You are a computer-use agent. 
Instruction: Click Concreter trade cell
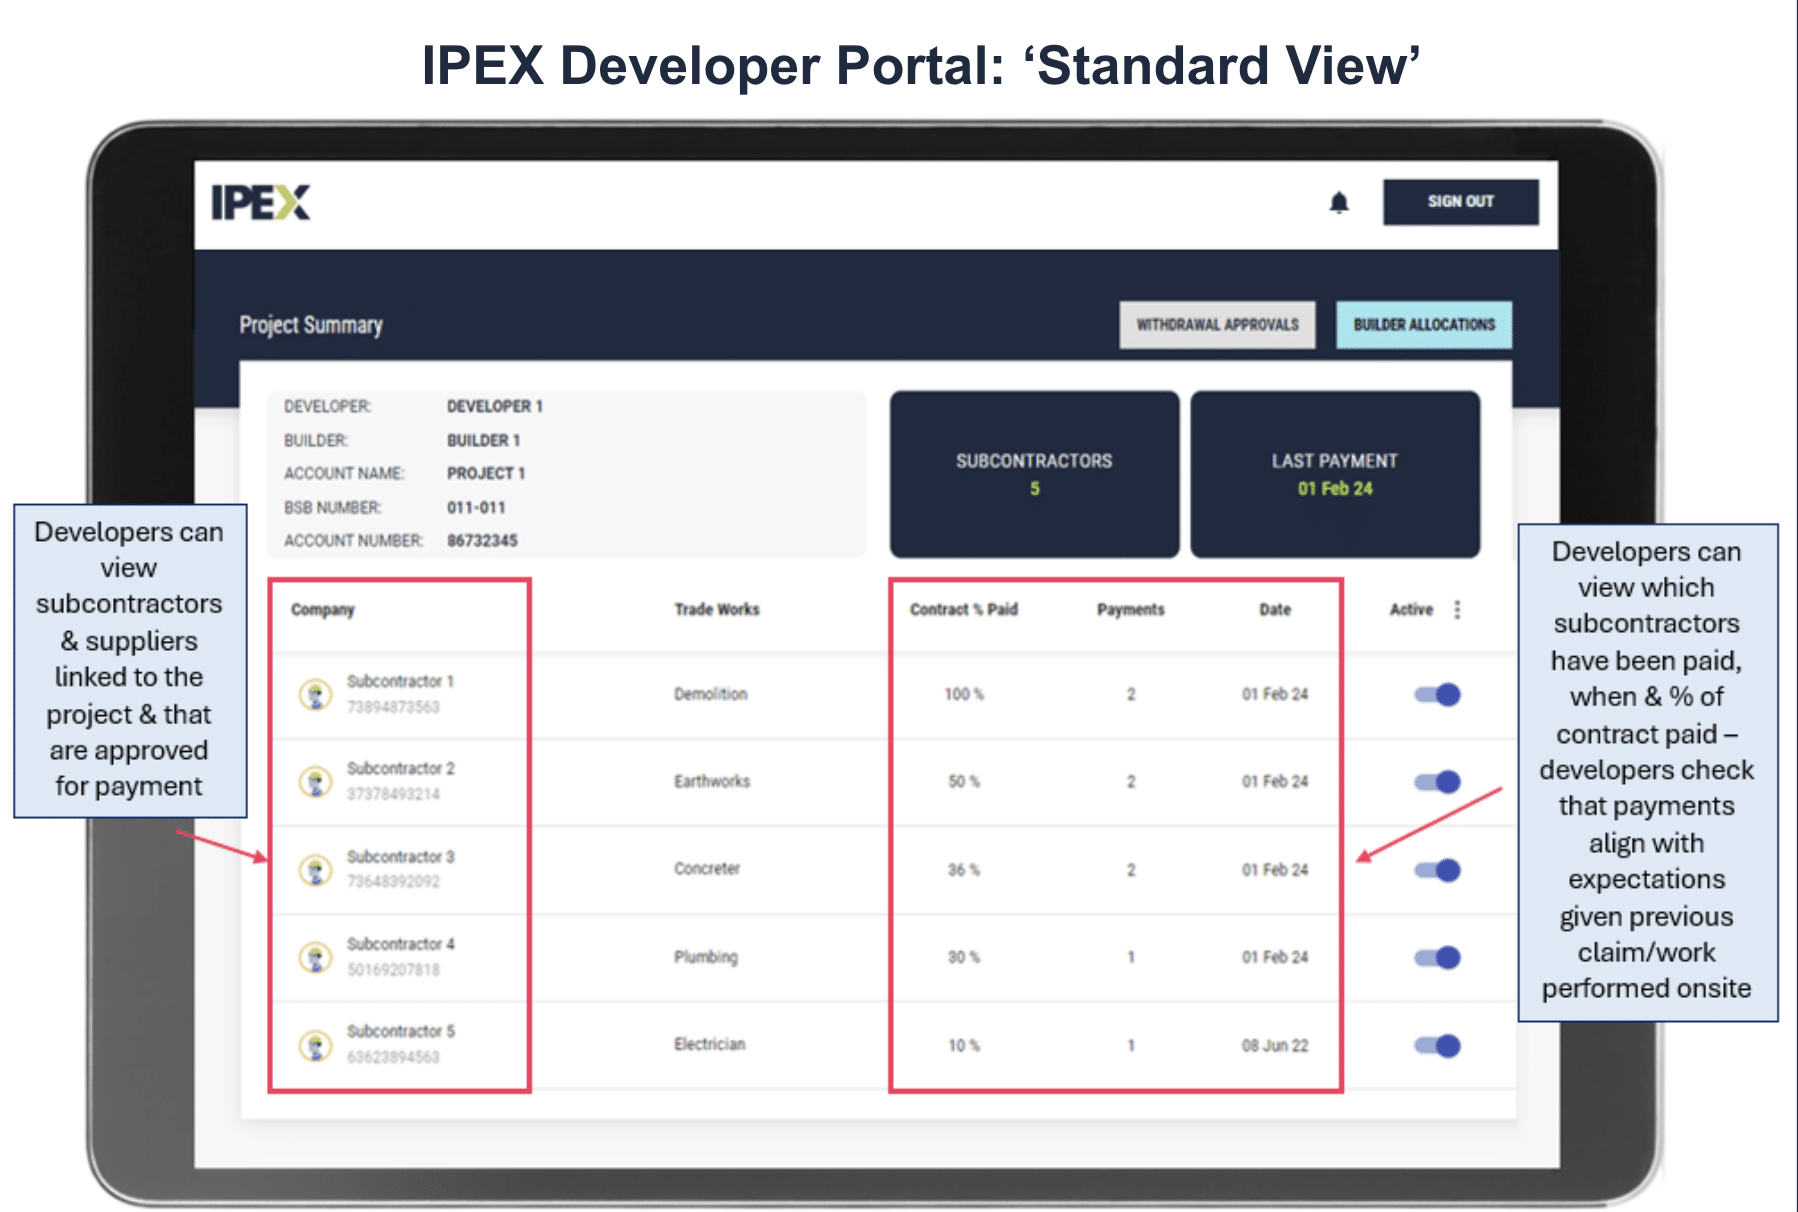pos(707,868)
